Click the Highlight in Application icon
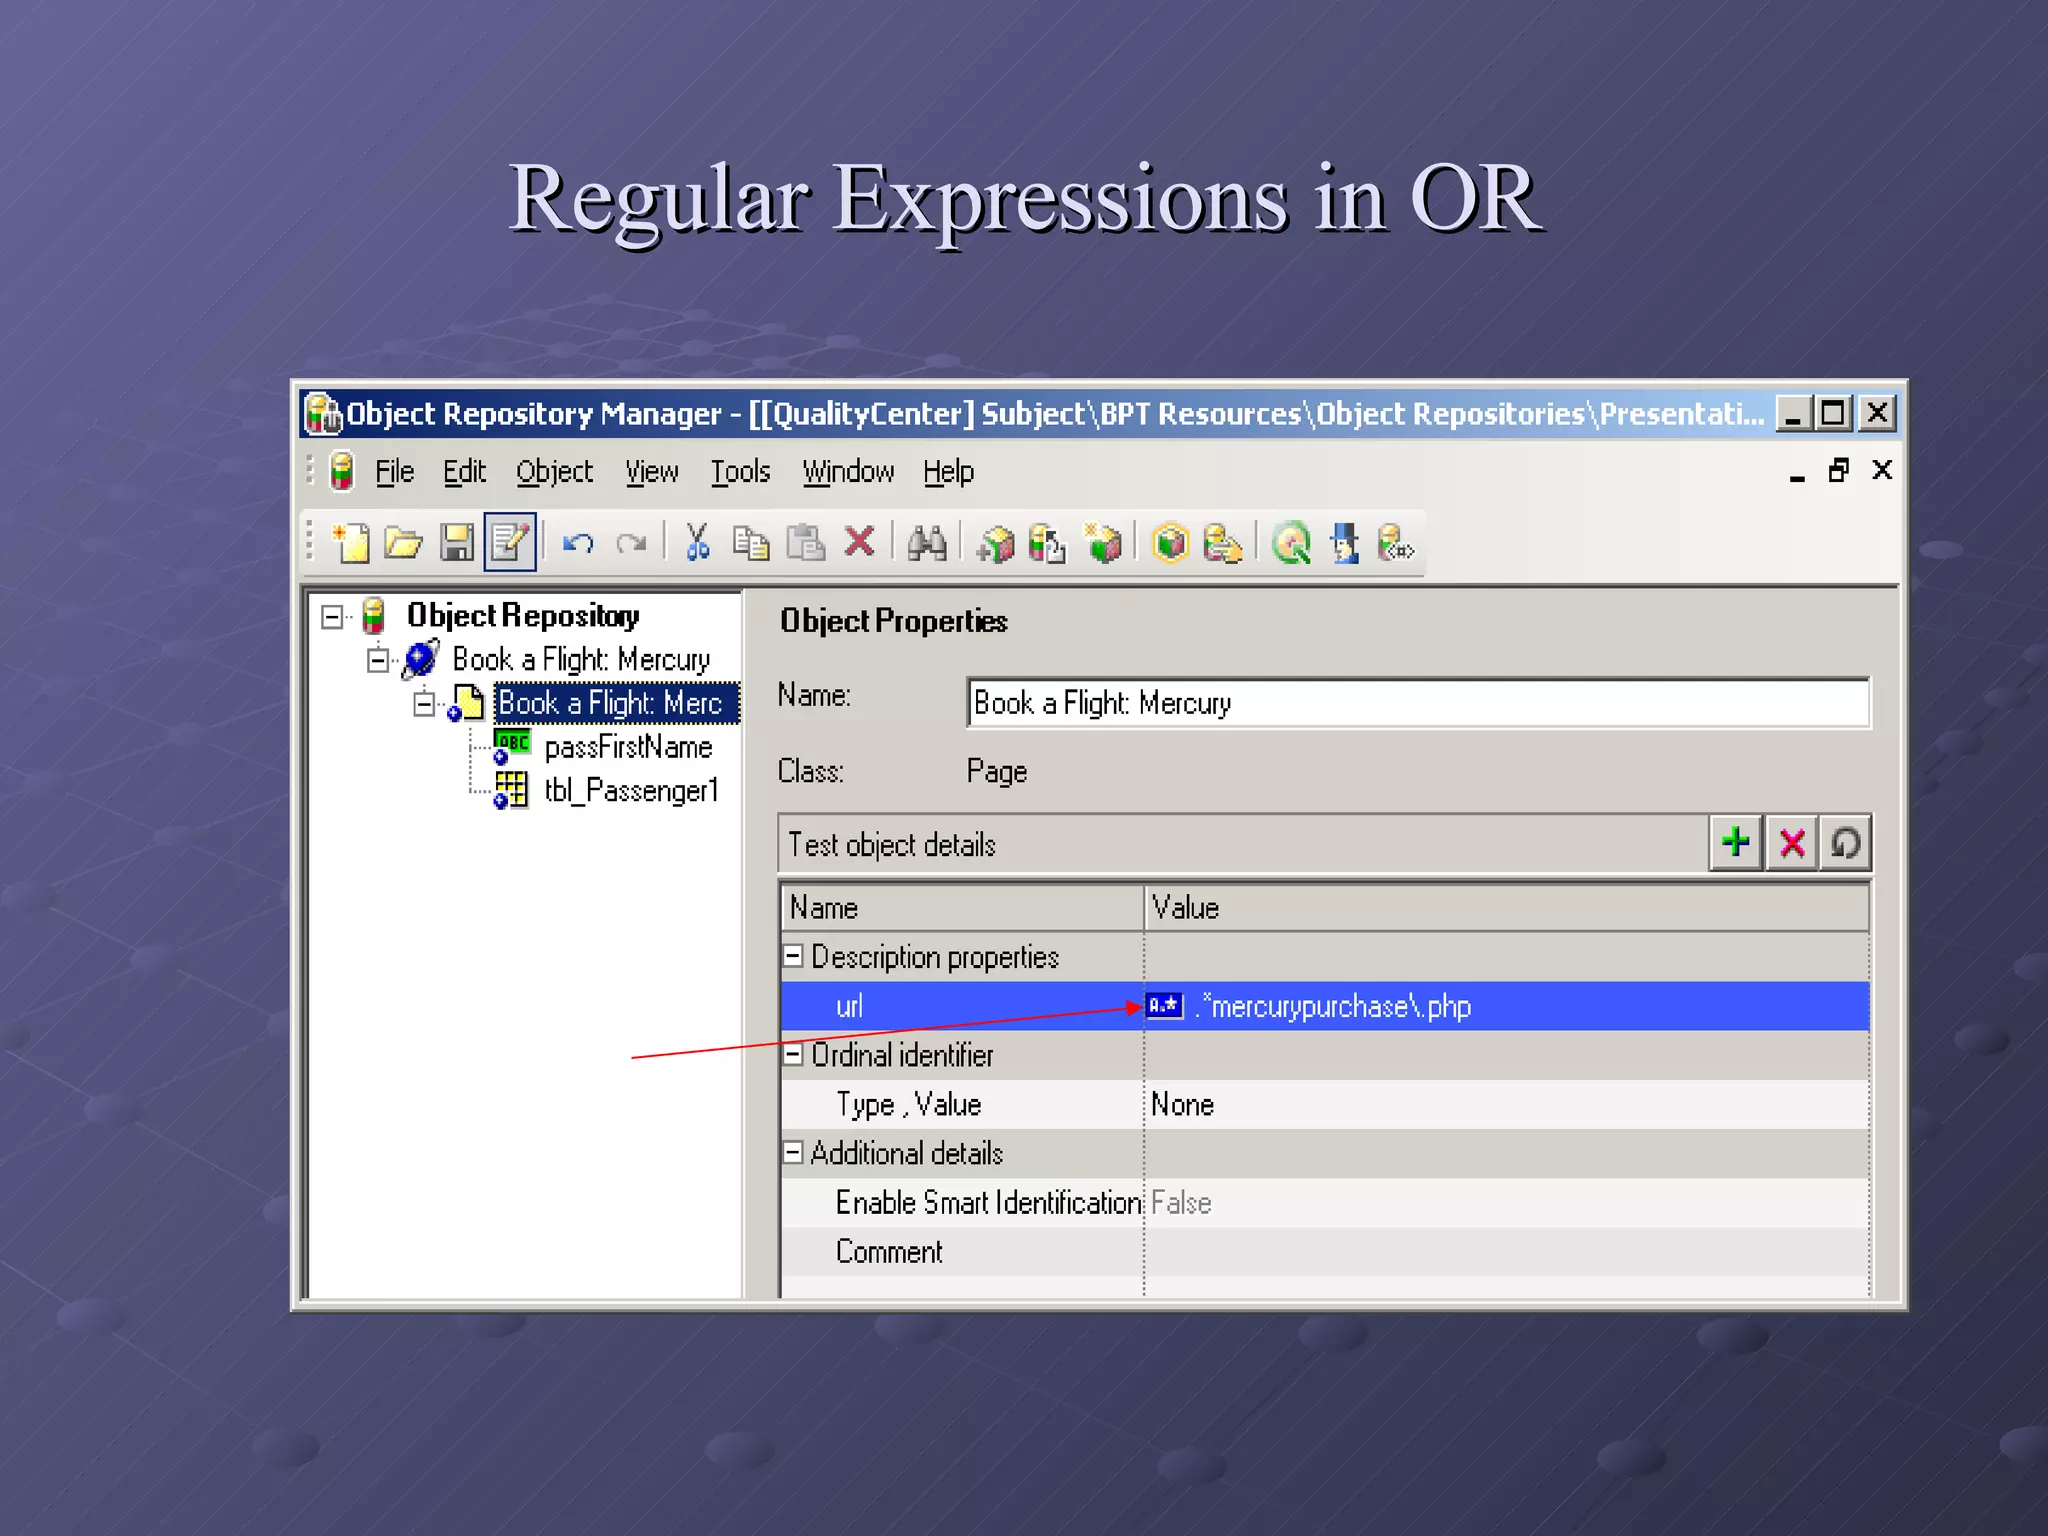The image size is (2048, 1536). pyautogui.click(x=1170, y=543)
